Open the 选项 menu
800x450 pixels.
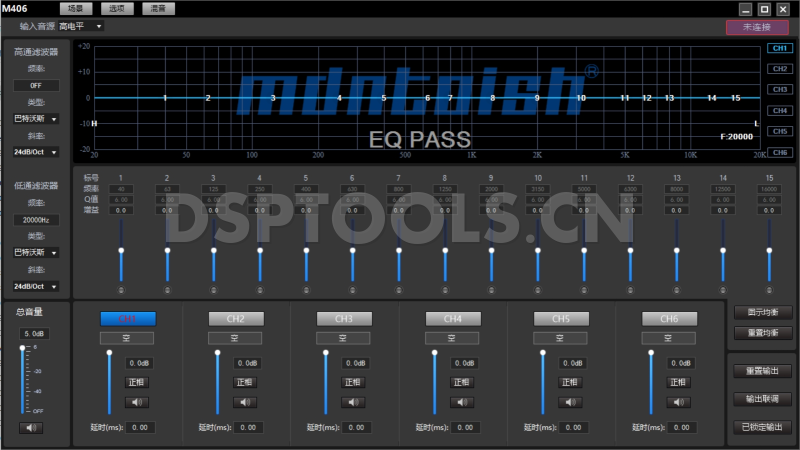(116, 8)
